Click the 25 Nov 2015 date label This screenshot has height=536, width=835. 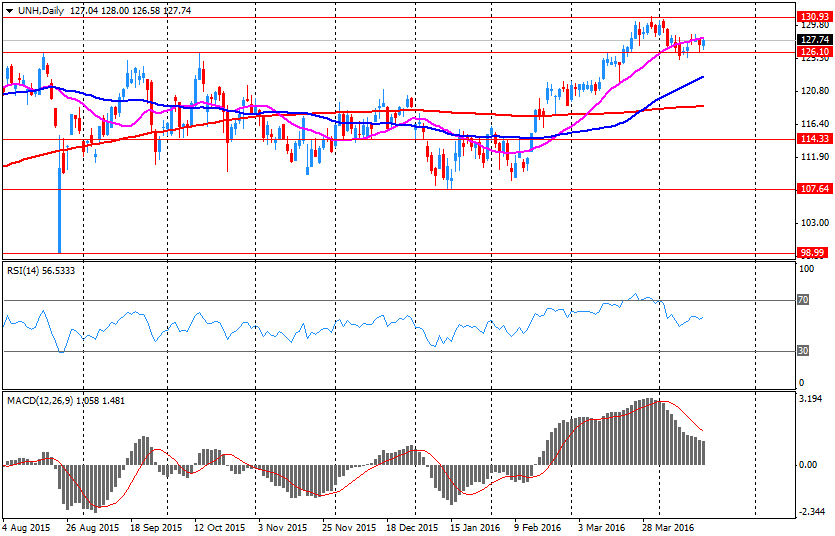tap(349, 528)
